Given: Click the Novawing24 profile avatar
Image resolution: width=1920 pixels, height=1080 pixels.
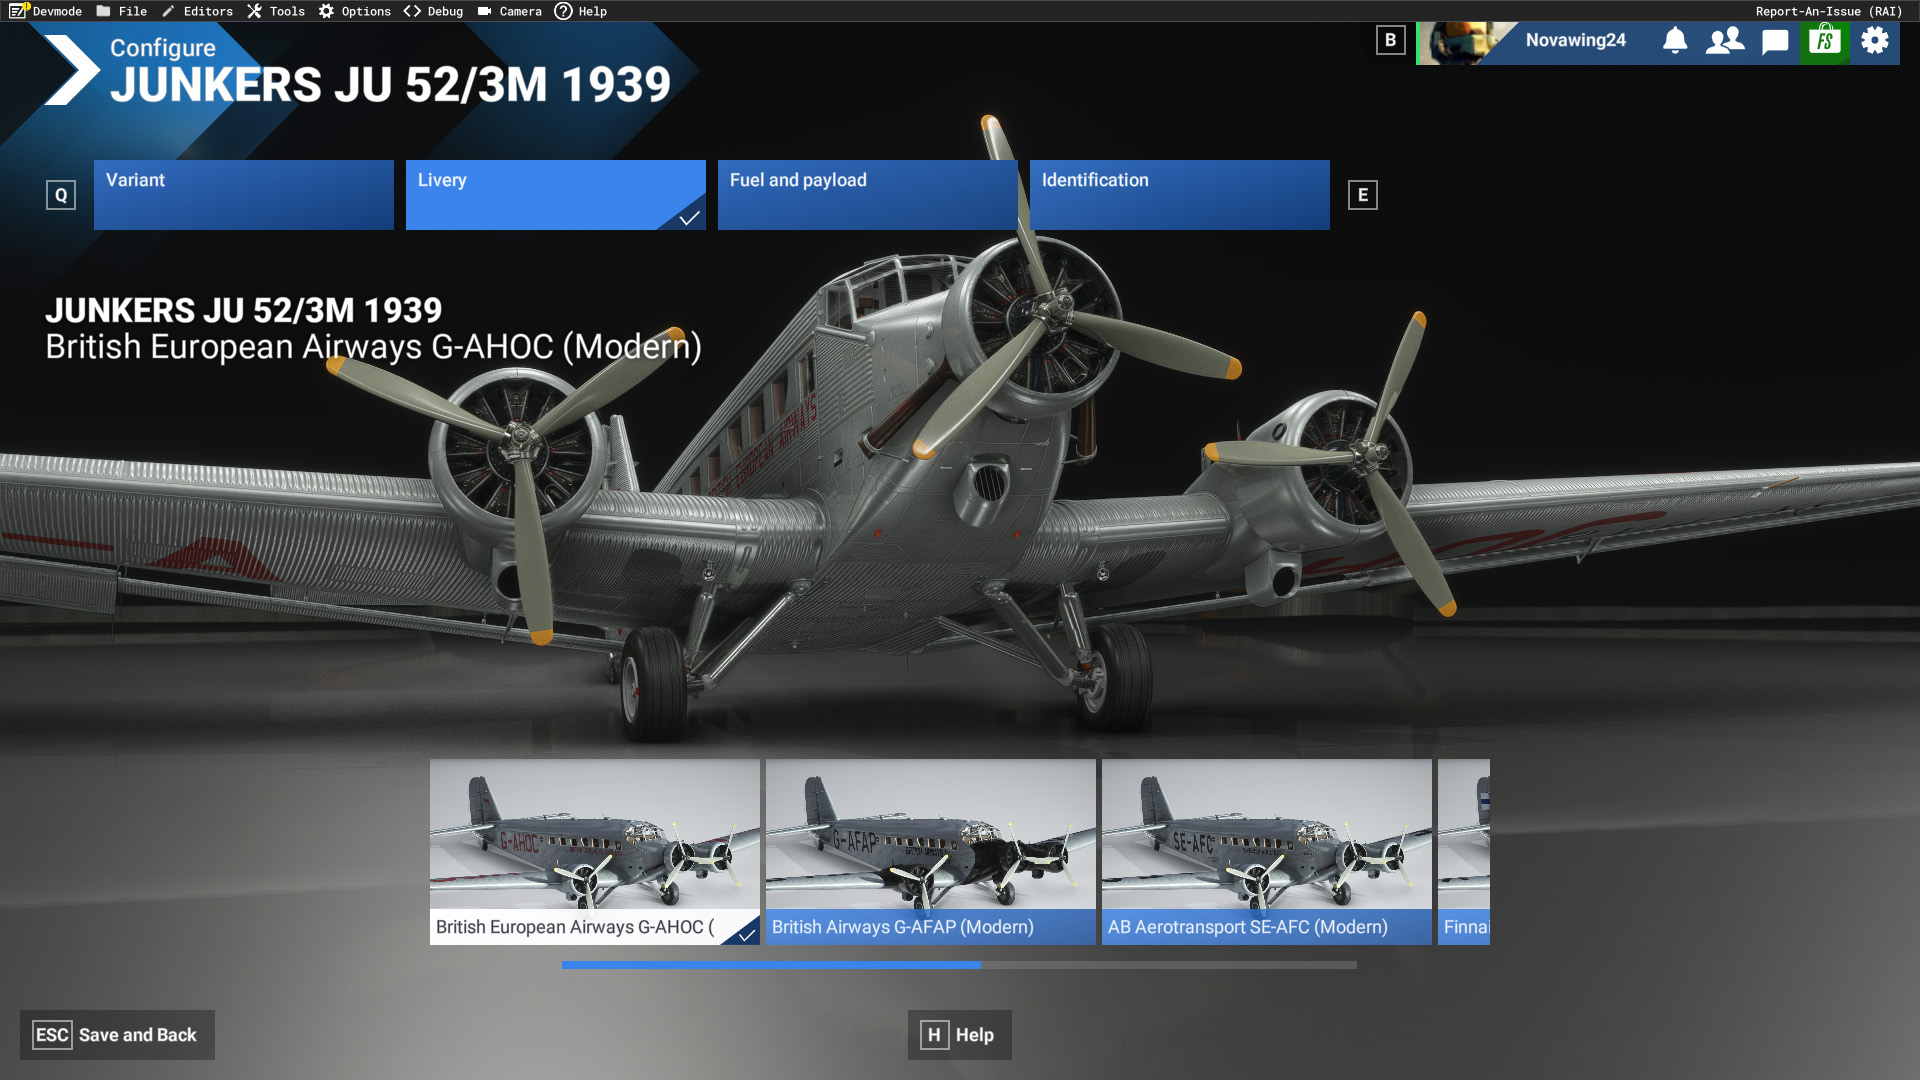Looking at the screenshot, I should [1466, 43].
